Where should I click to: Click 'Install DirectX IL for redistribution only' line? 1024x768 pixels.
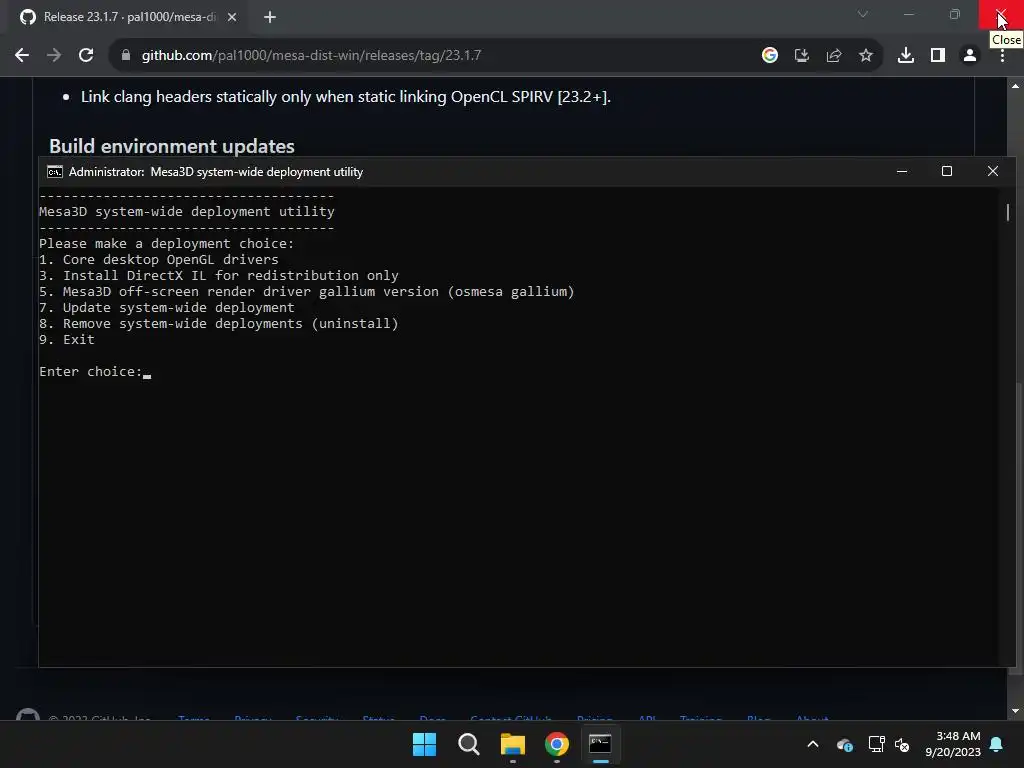click(x=219, y=276)
